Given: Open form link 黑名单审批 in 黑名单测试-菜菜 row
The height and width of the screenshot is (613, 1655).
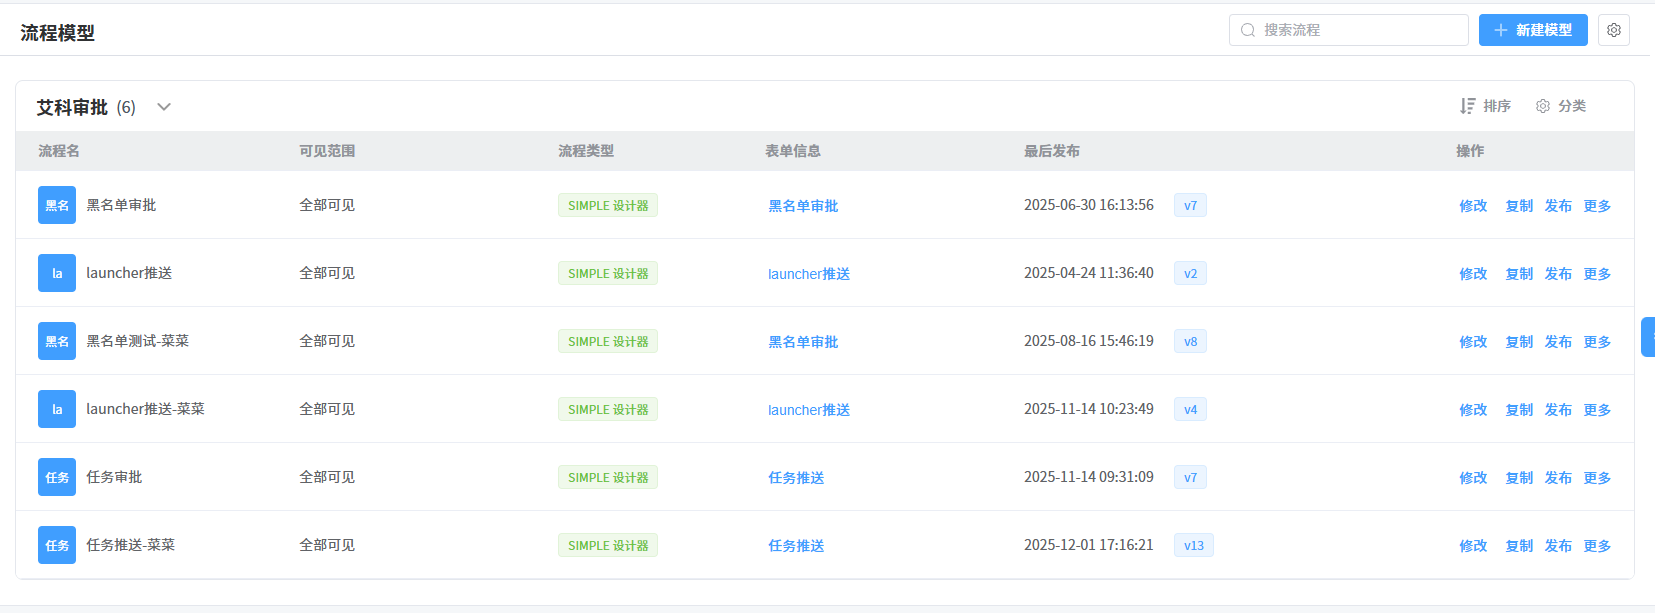Looking at the screenshot, I should (x=803, y=342).
